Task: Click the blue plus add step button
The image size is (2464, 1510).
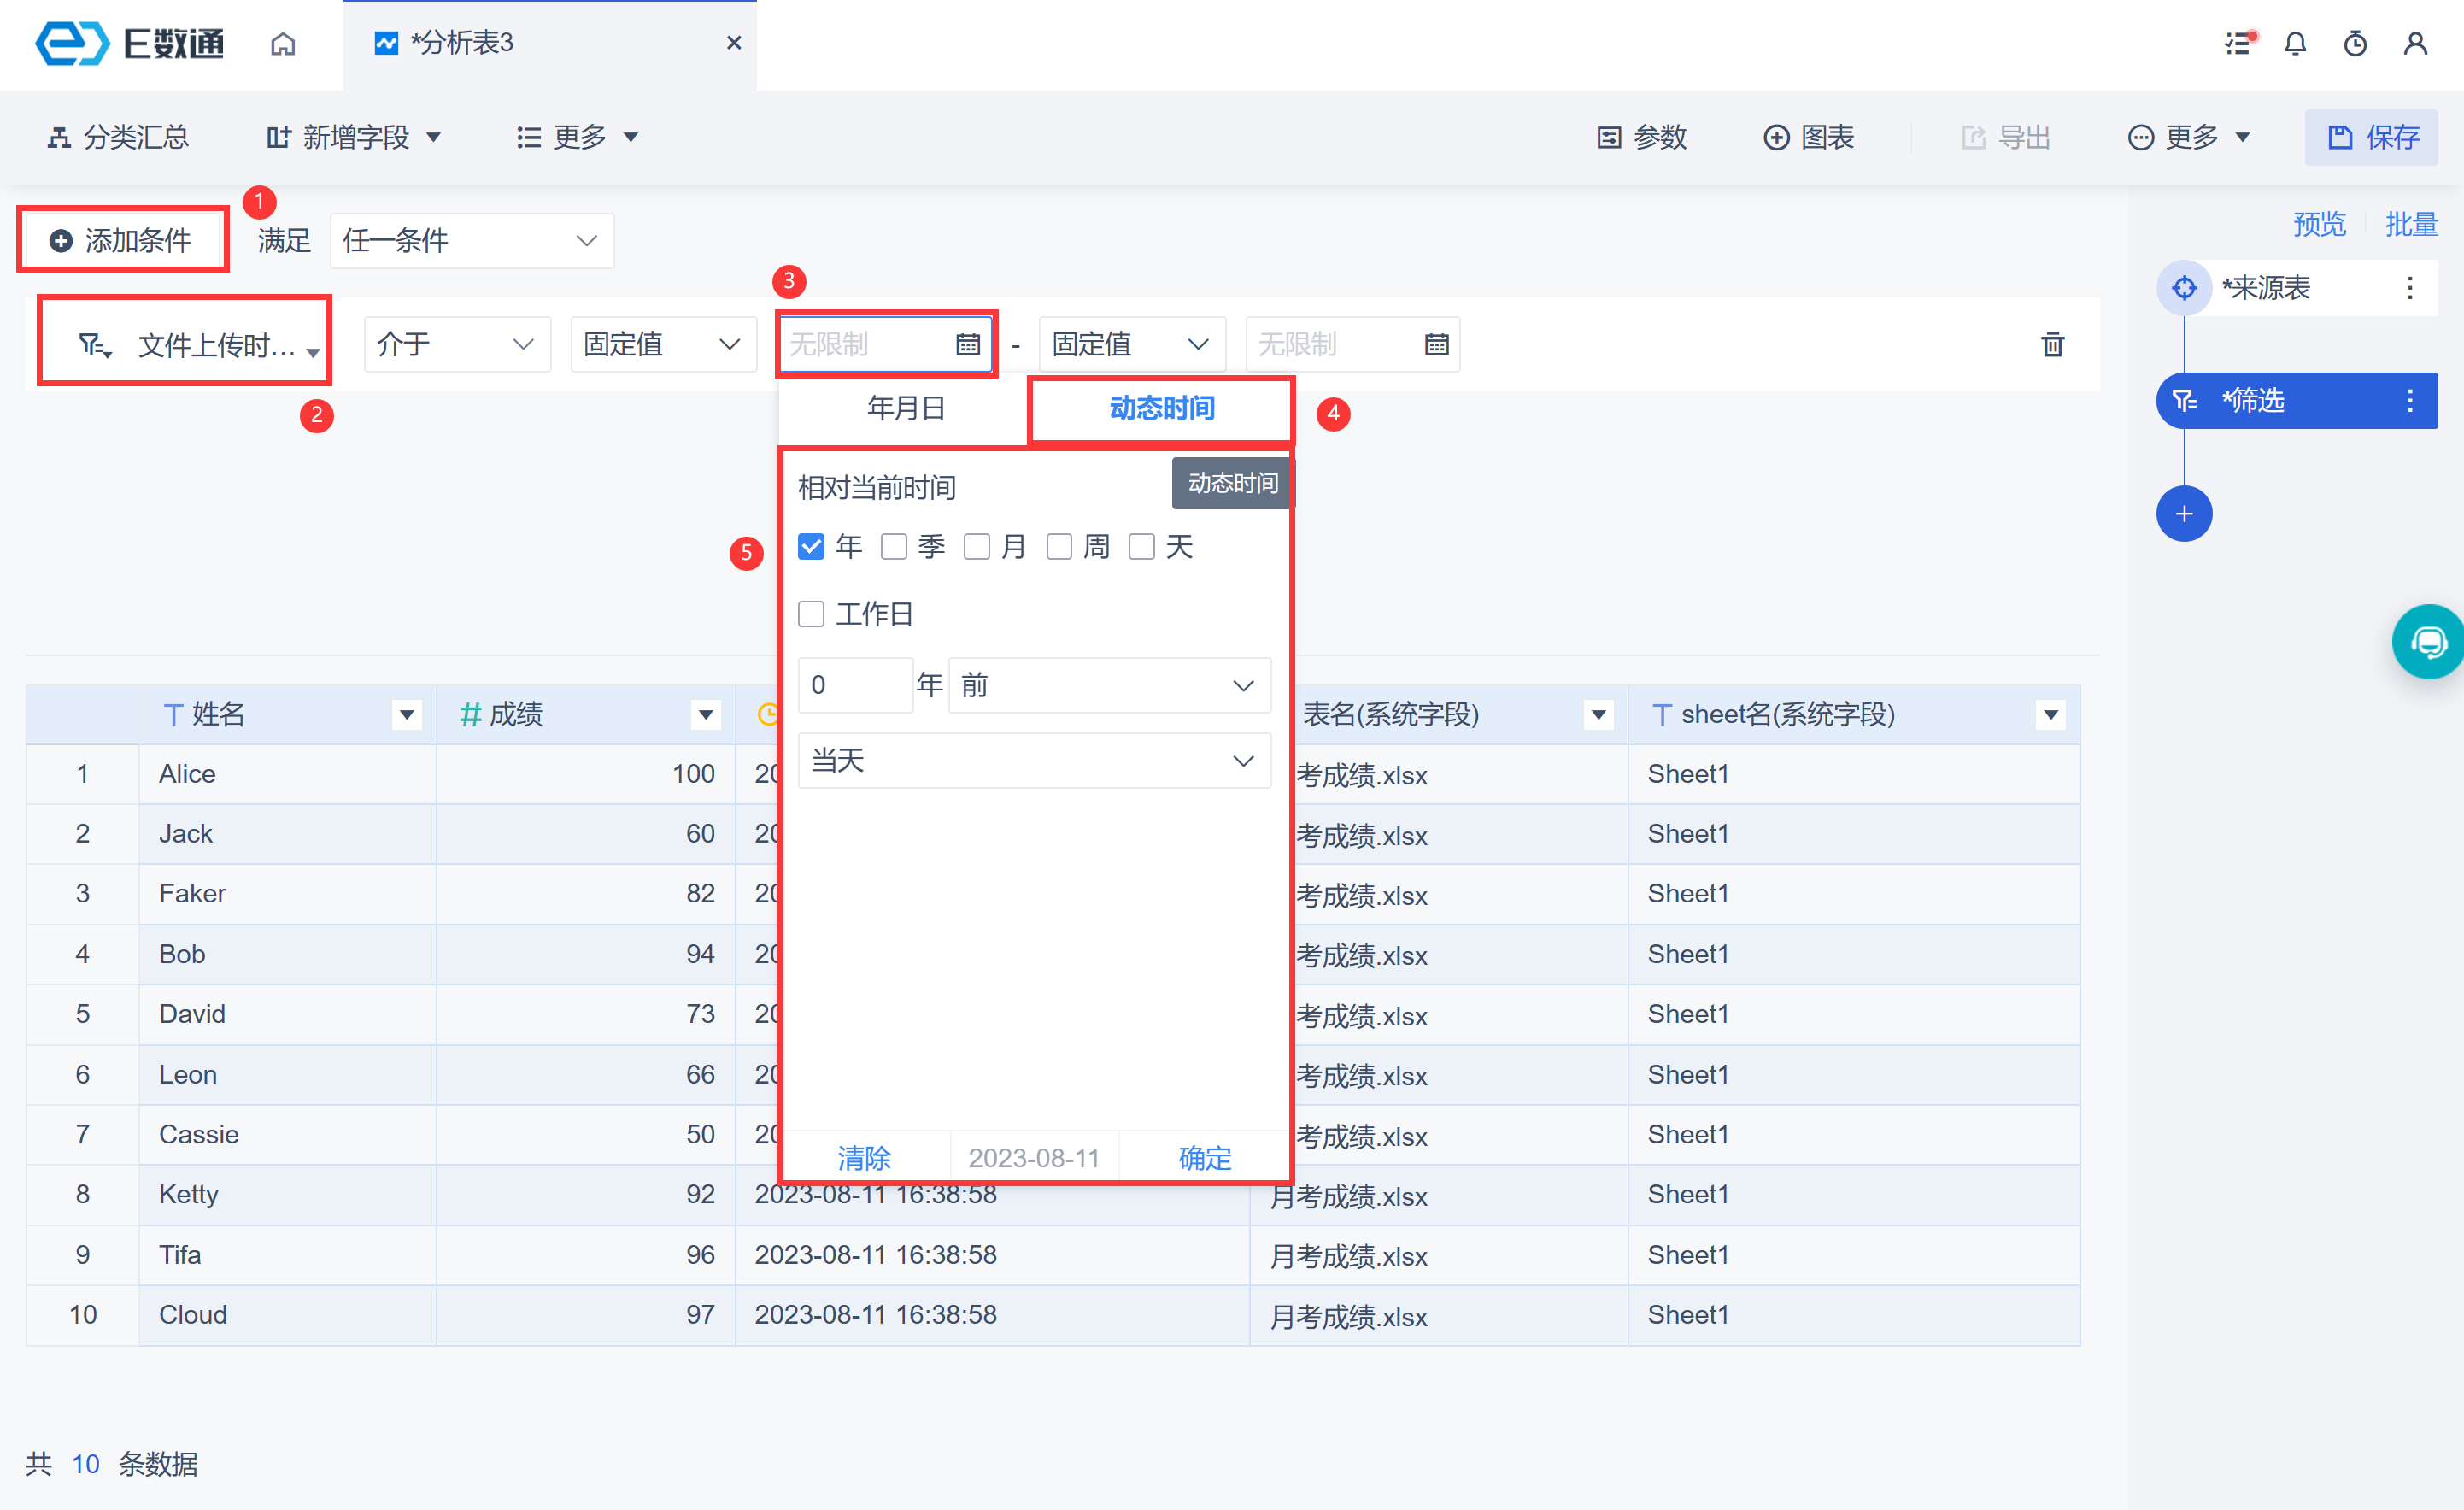Action: coord(2183,514)
